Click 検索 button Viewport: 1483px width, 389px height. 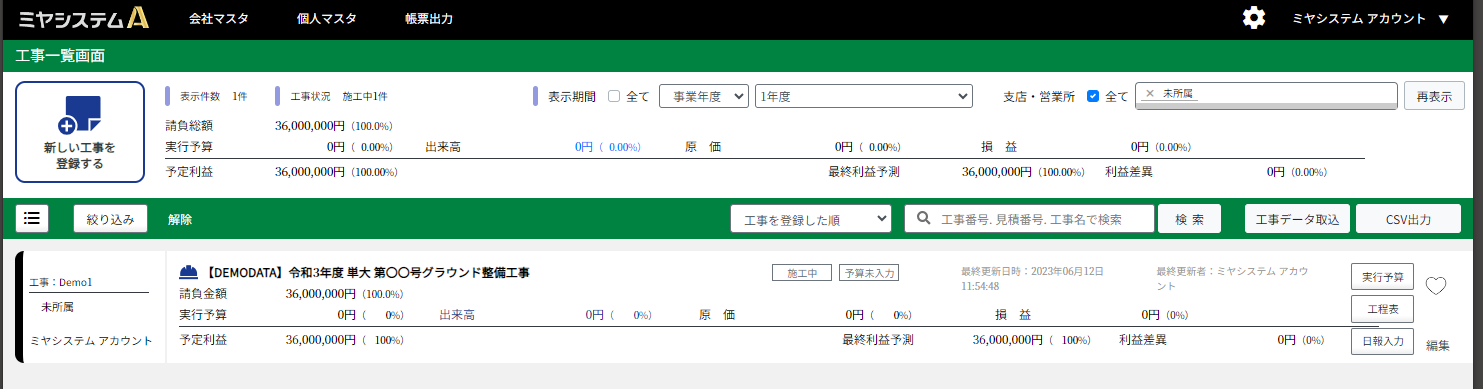point(1190,219)
